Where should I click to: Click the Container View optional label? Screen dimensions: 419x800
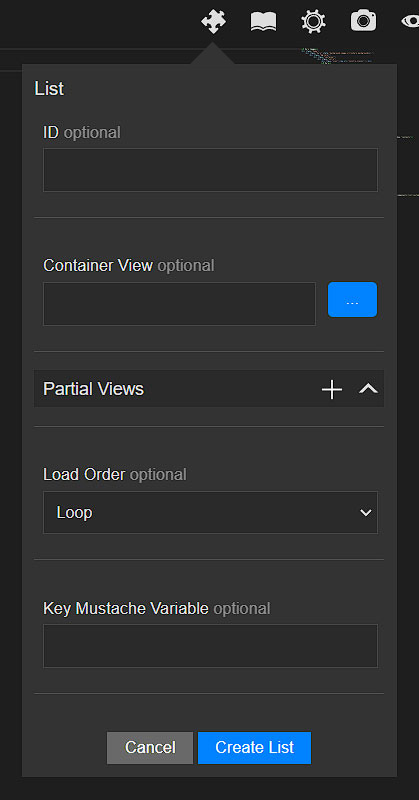pos(129,265)
